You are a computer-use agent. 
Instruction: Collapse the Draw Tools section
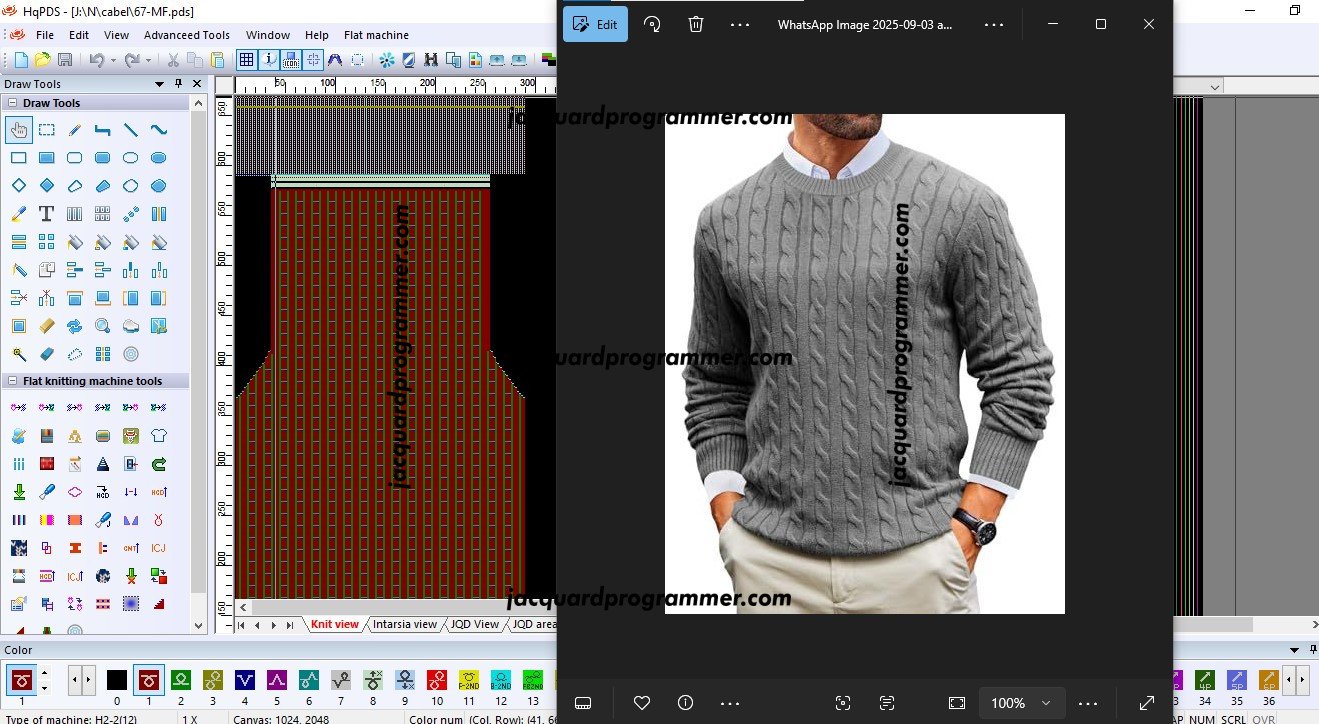pyautogui.click(x=12, y=103)
